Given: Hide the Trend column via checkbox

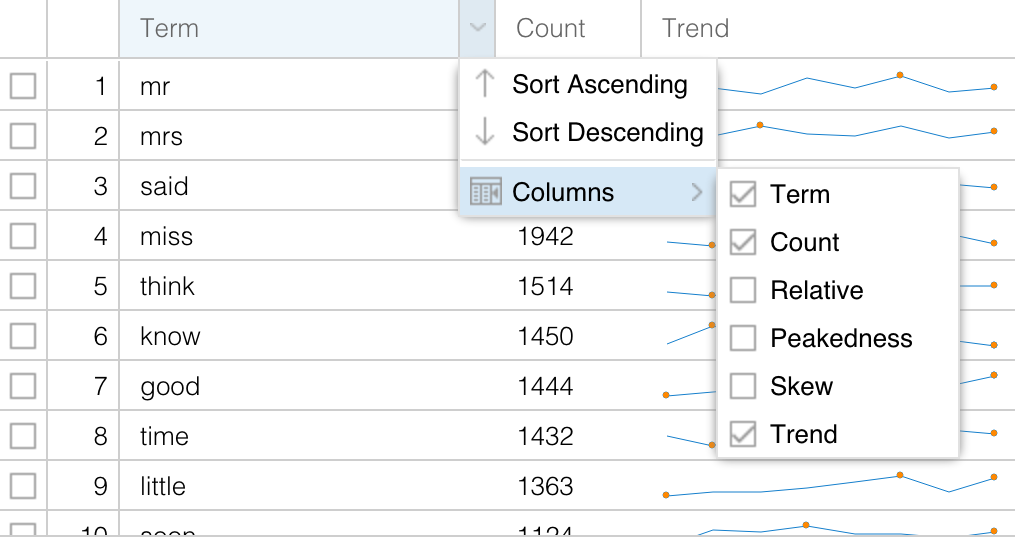Looking at the screenshot, I should pos(743,435).
